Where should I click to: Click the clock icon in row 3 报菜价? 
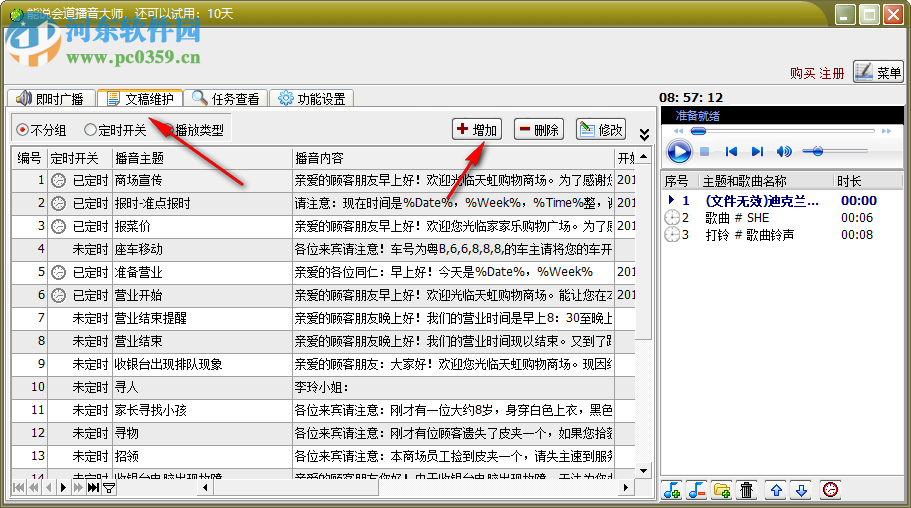point(59,227)
